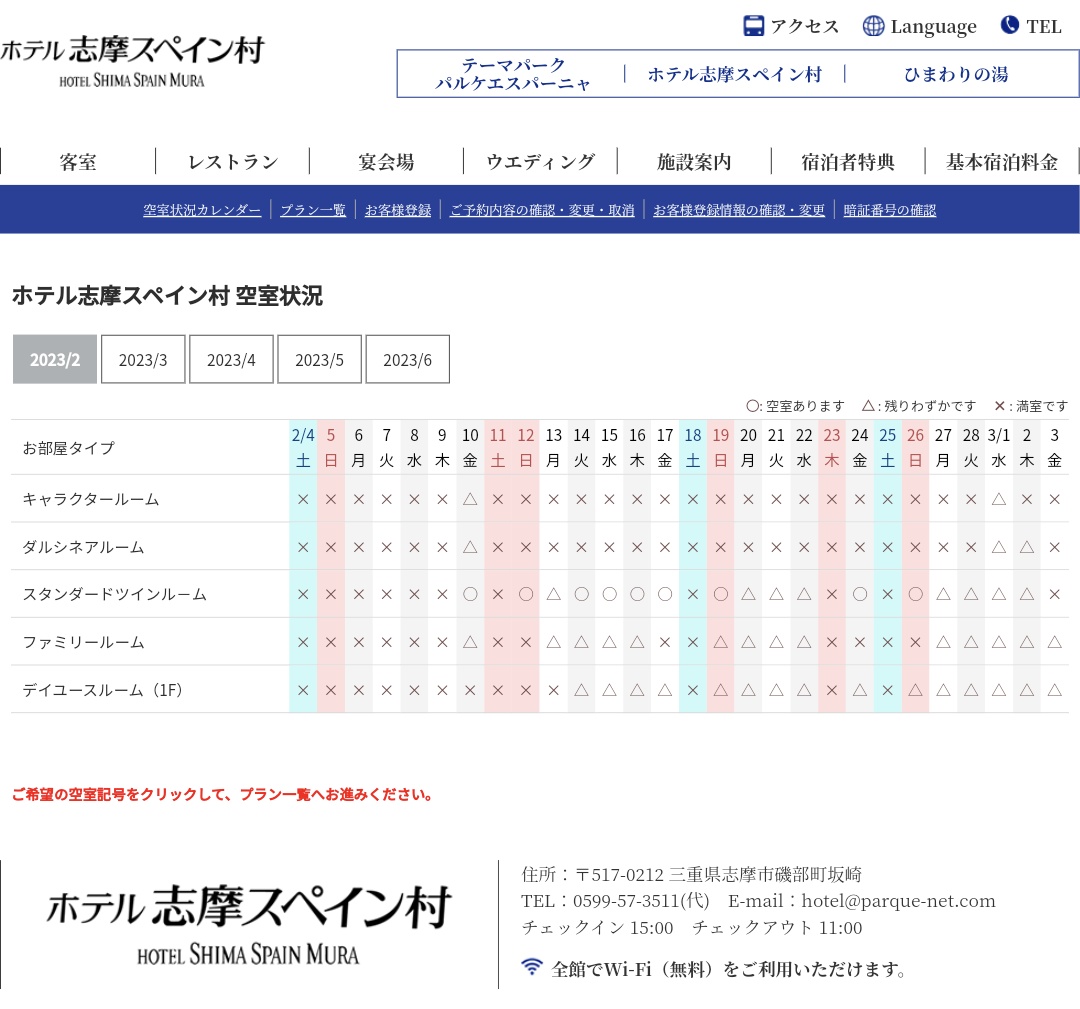1080x1009 pixels.
Task: Click キャラクタールーム triangle on Feb 10
Action: pyautogui.click(x=470, y=499)
